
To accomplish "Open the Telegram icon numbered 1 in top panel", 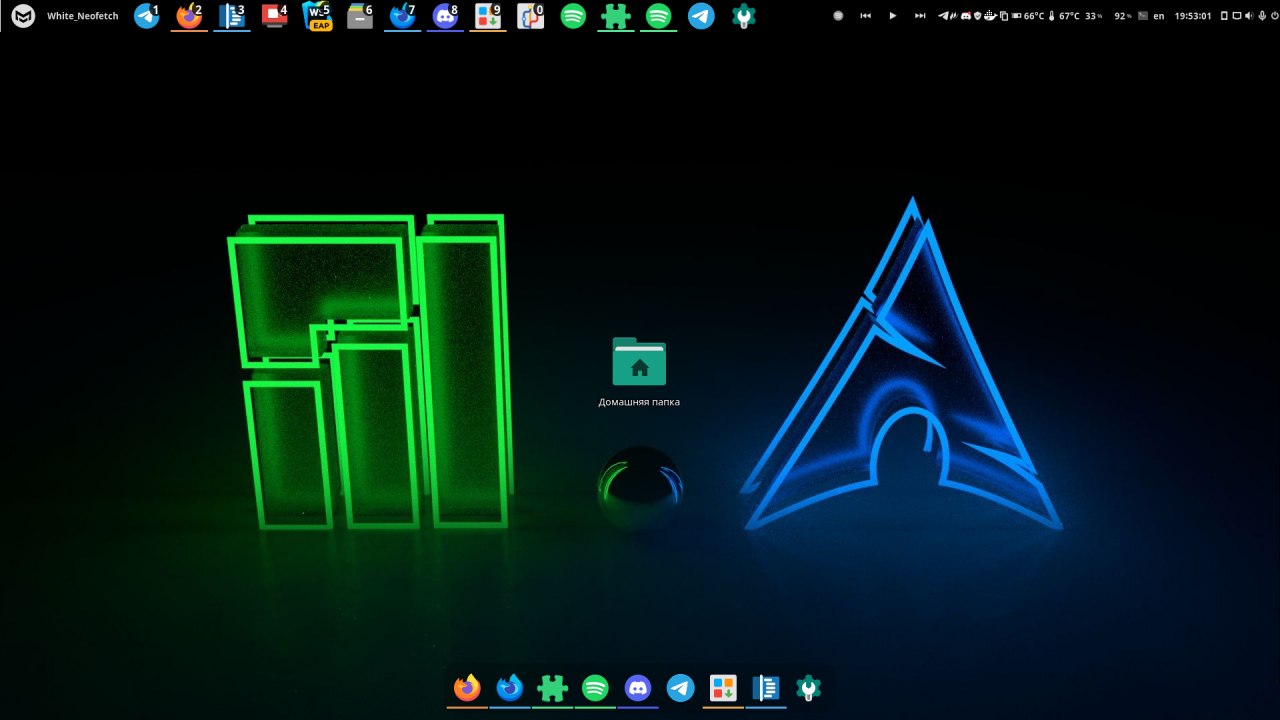I will 147,16.
